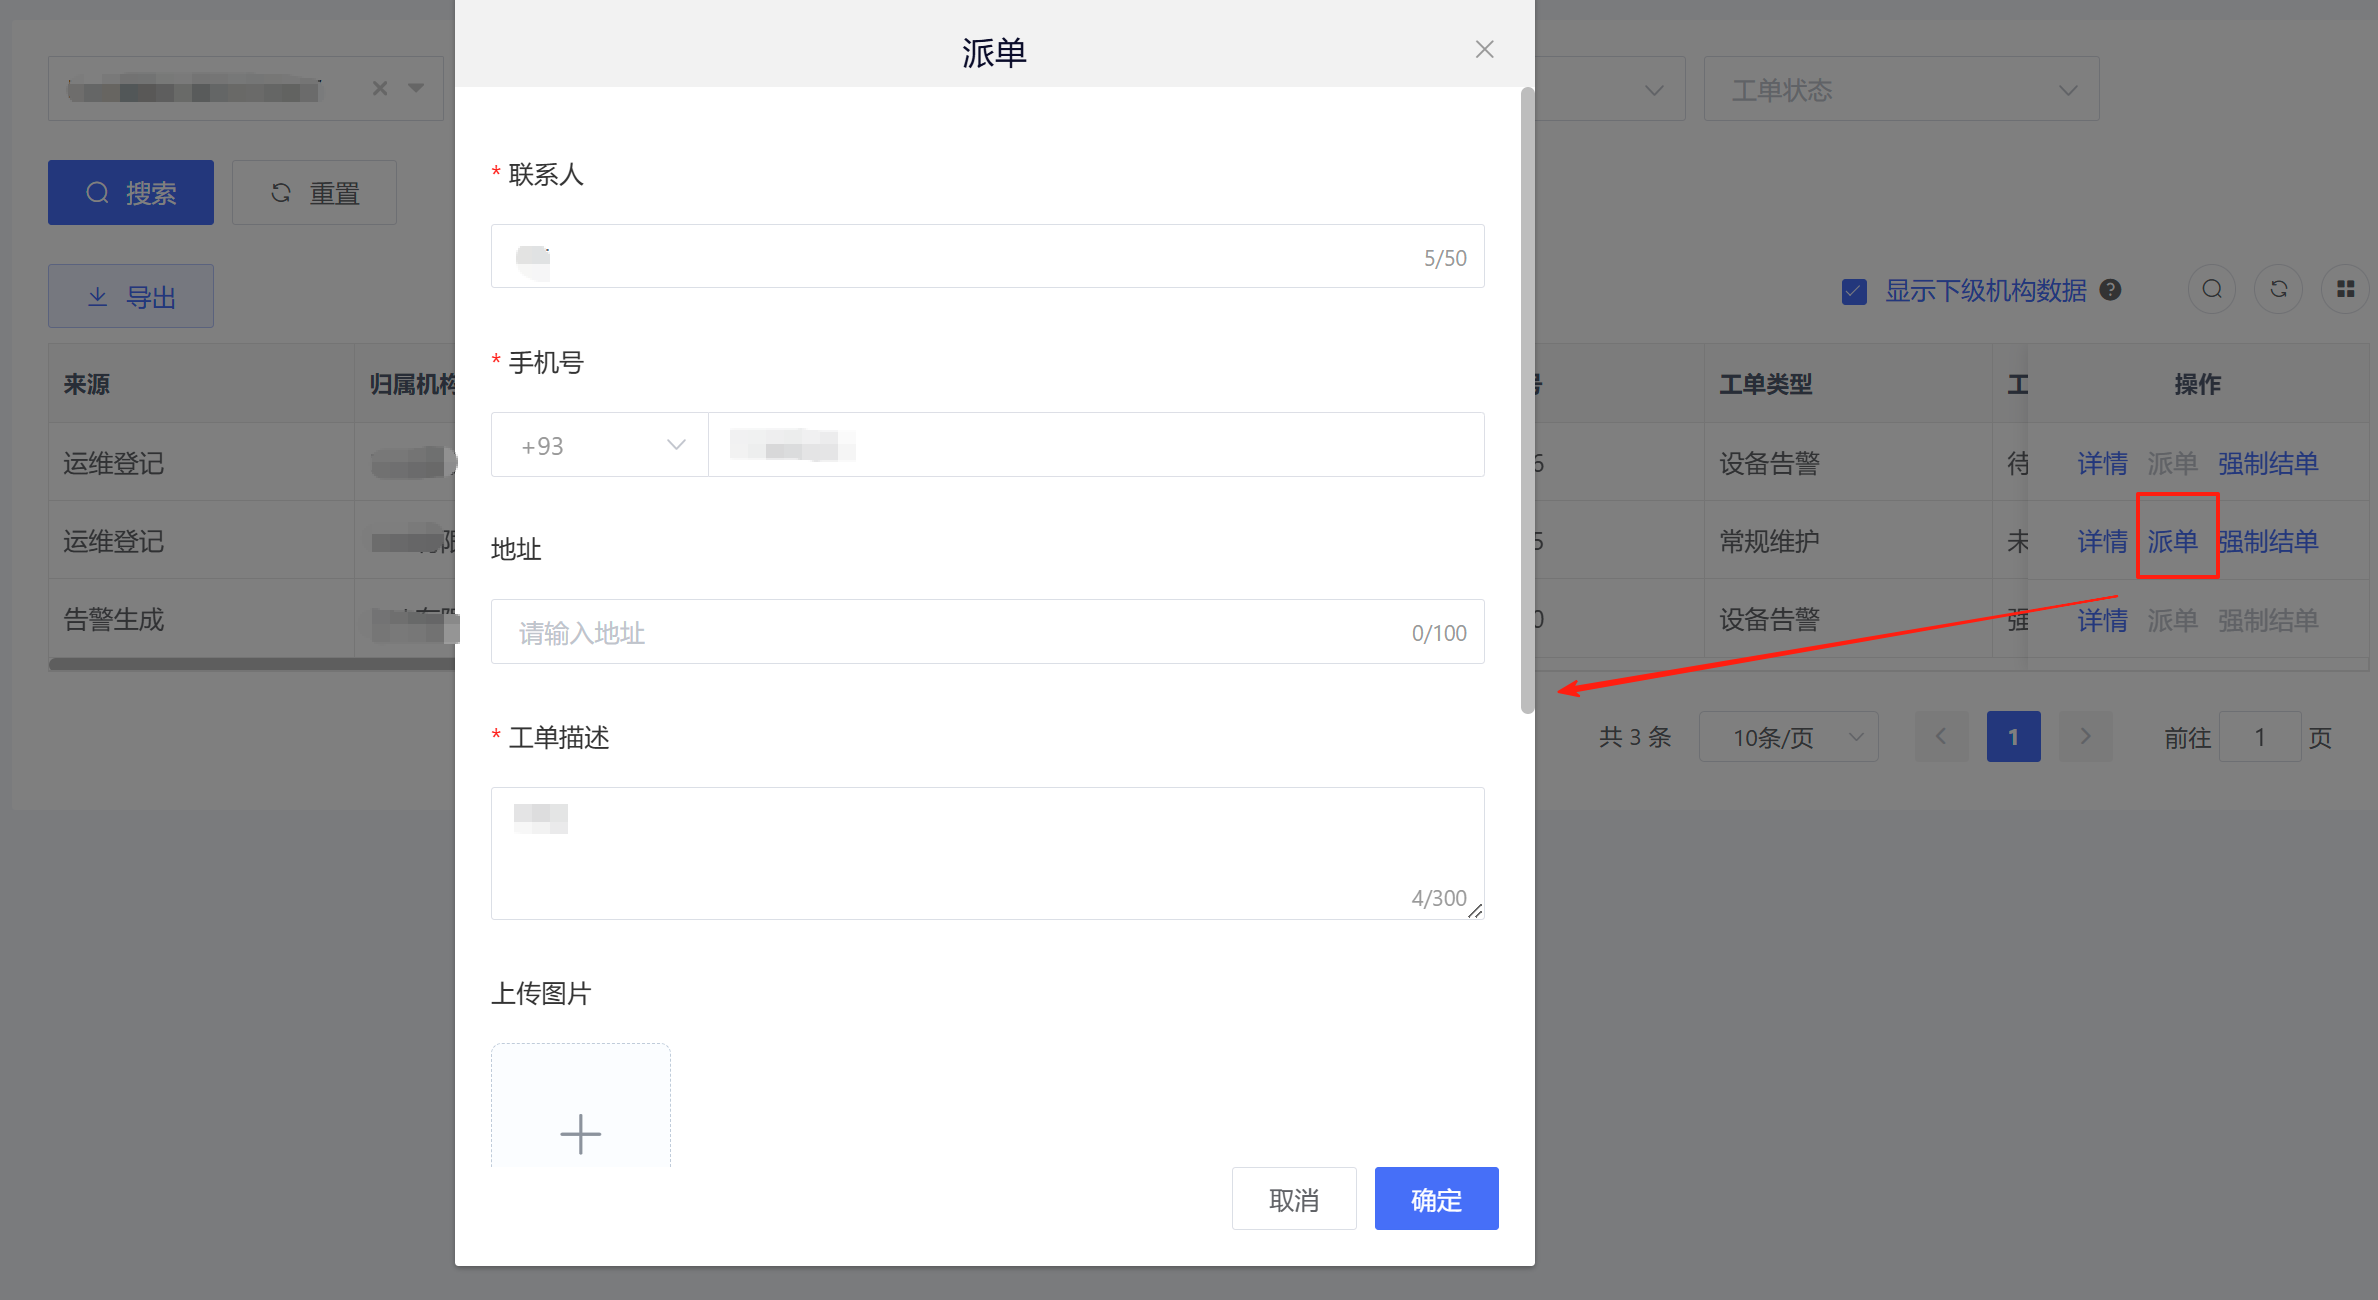Select page 1 in pagination

[x=2013, y=737]
